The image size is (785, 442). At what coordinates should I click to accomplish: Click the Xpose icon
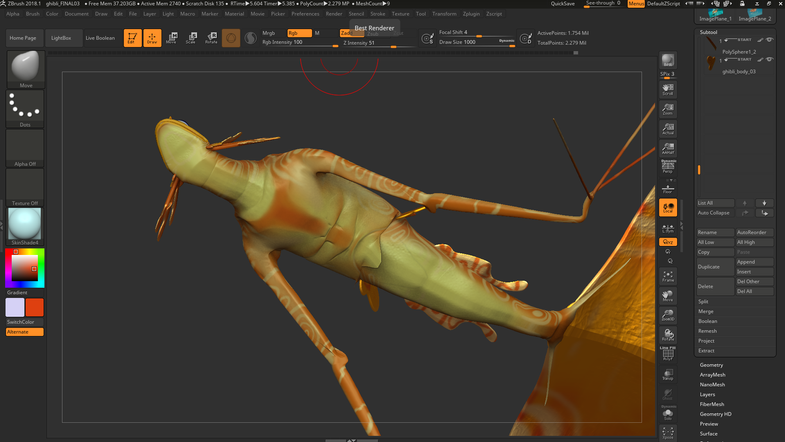[x=668, y=433]
